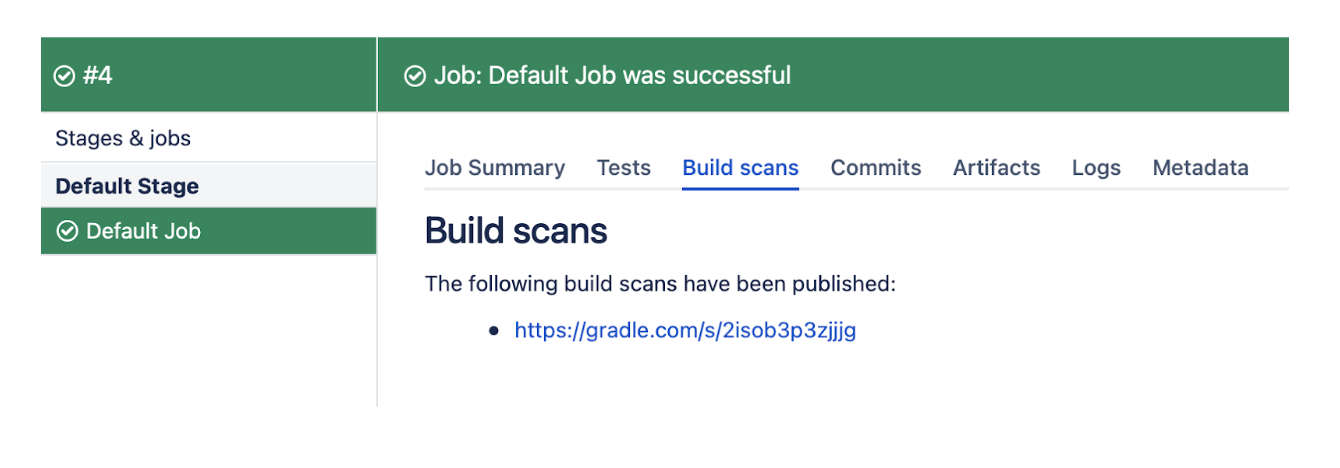Viewport: 1340px width, 468px height.
Task: Select build number #4 in the header
Action: click(x=97, y=76)
